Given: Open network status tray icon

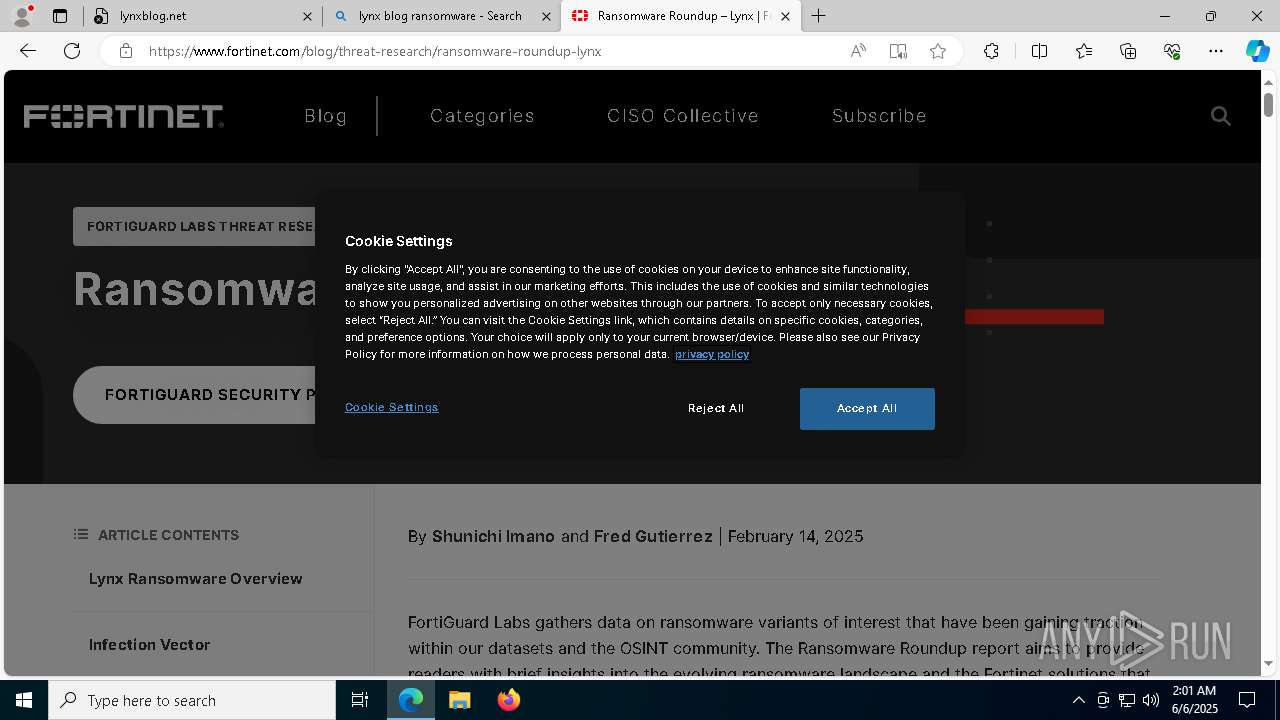Looking at the screenshot, I should 1127,700.
